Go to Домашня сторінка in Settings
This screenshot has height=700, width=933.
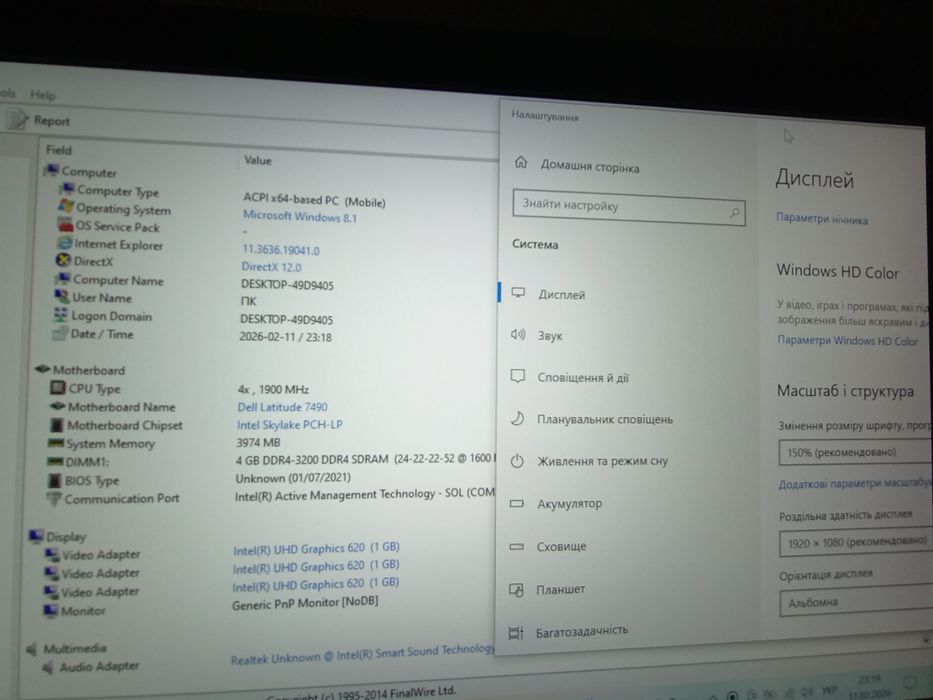click(577, 165)
